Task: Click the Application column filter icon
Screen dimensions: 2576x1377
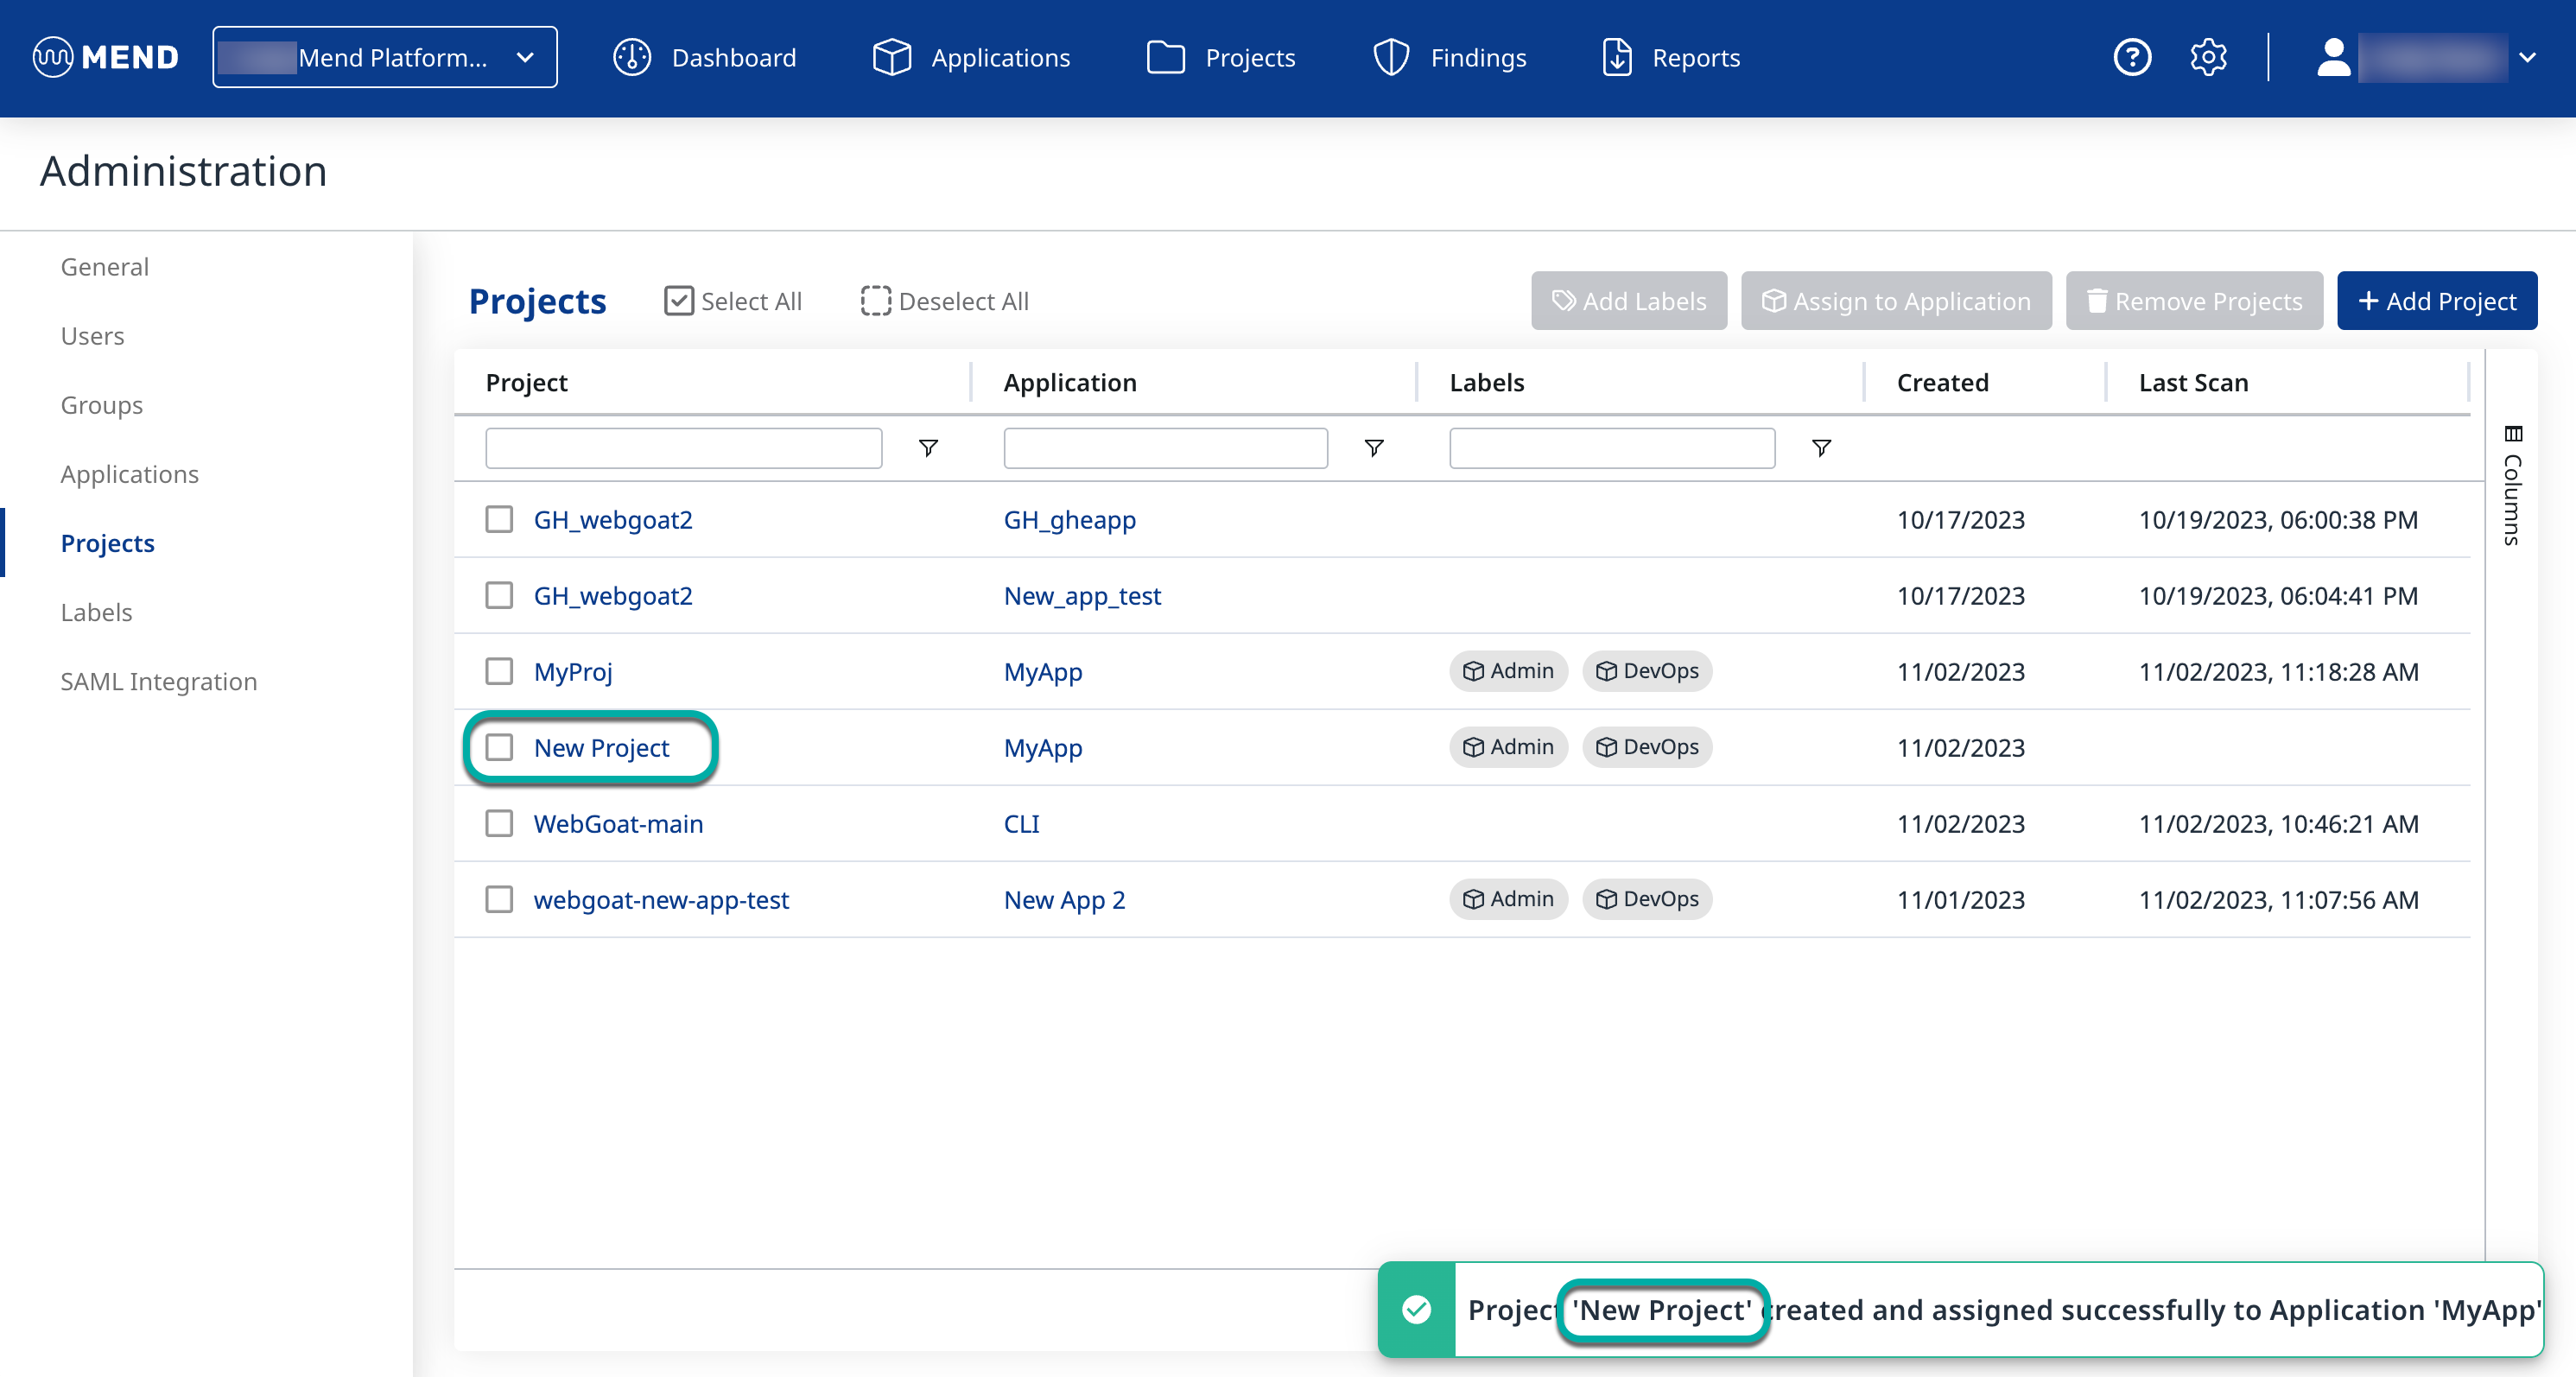Action: [x=1374, y=448]
